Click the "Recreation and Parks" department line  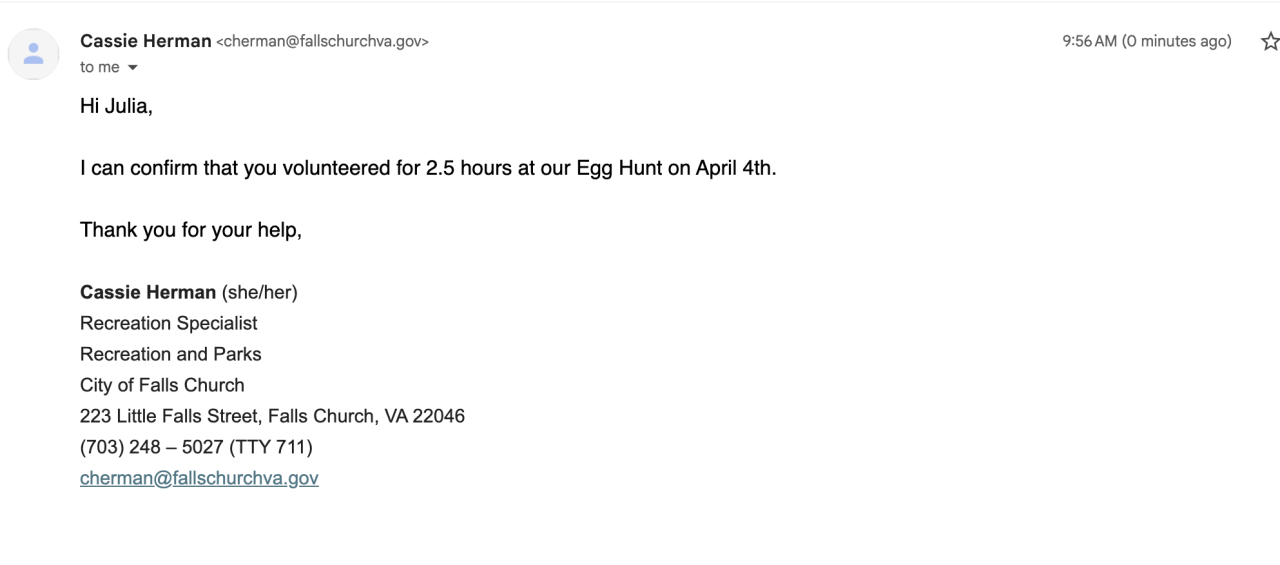[x=170, y=354]
